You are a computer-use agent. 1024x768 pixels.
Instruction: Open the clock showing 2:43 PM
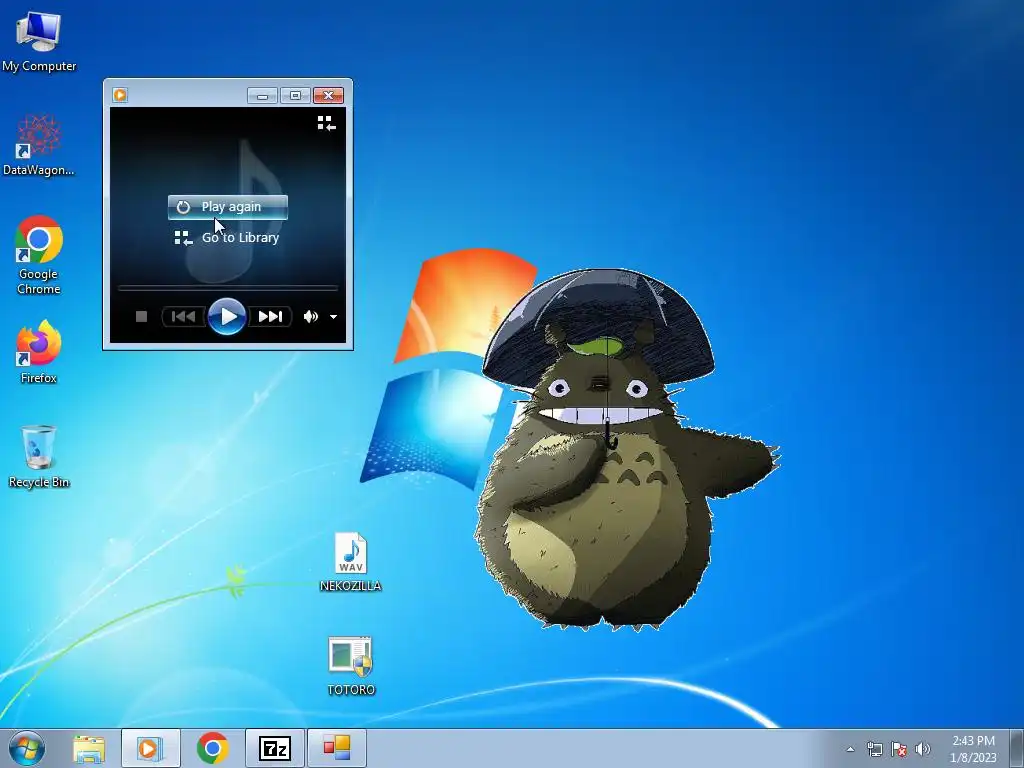click(973, 749)
